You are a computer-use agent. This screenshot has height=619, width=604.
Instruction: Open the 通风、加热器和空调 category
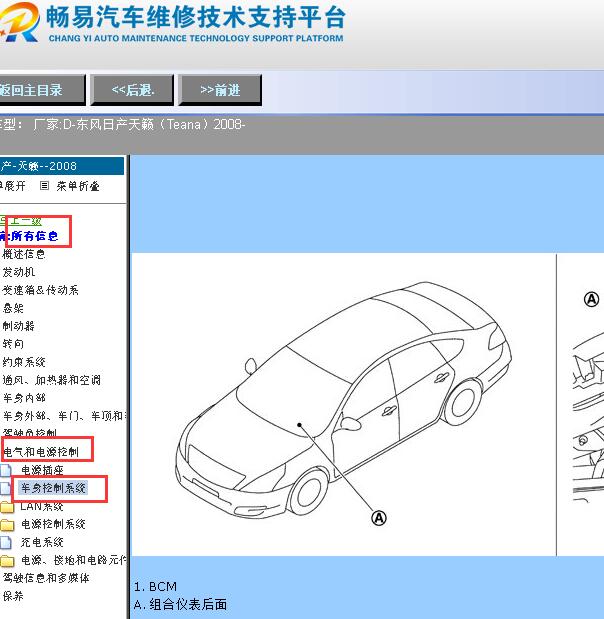[51, 380]
